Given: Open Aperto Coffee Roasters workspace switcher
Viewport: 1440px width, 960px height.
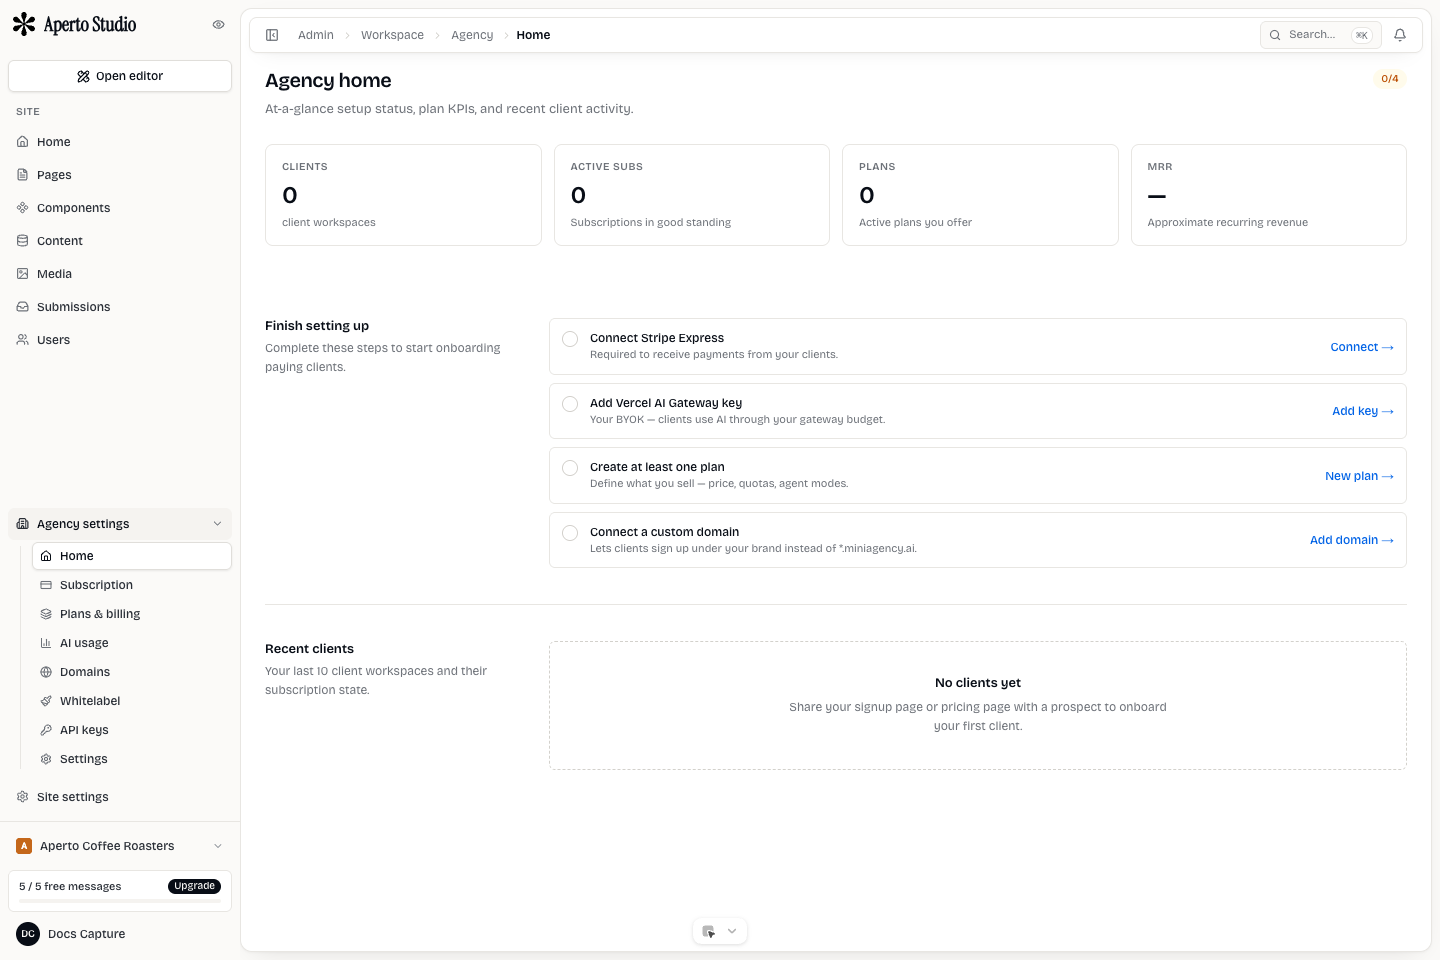Looking at the screenshot, I should [x=120, y=846].
